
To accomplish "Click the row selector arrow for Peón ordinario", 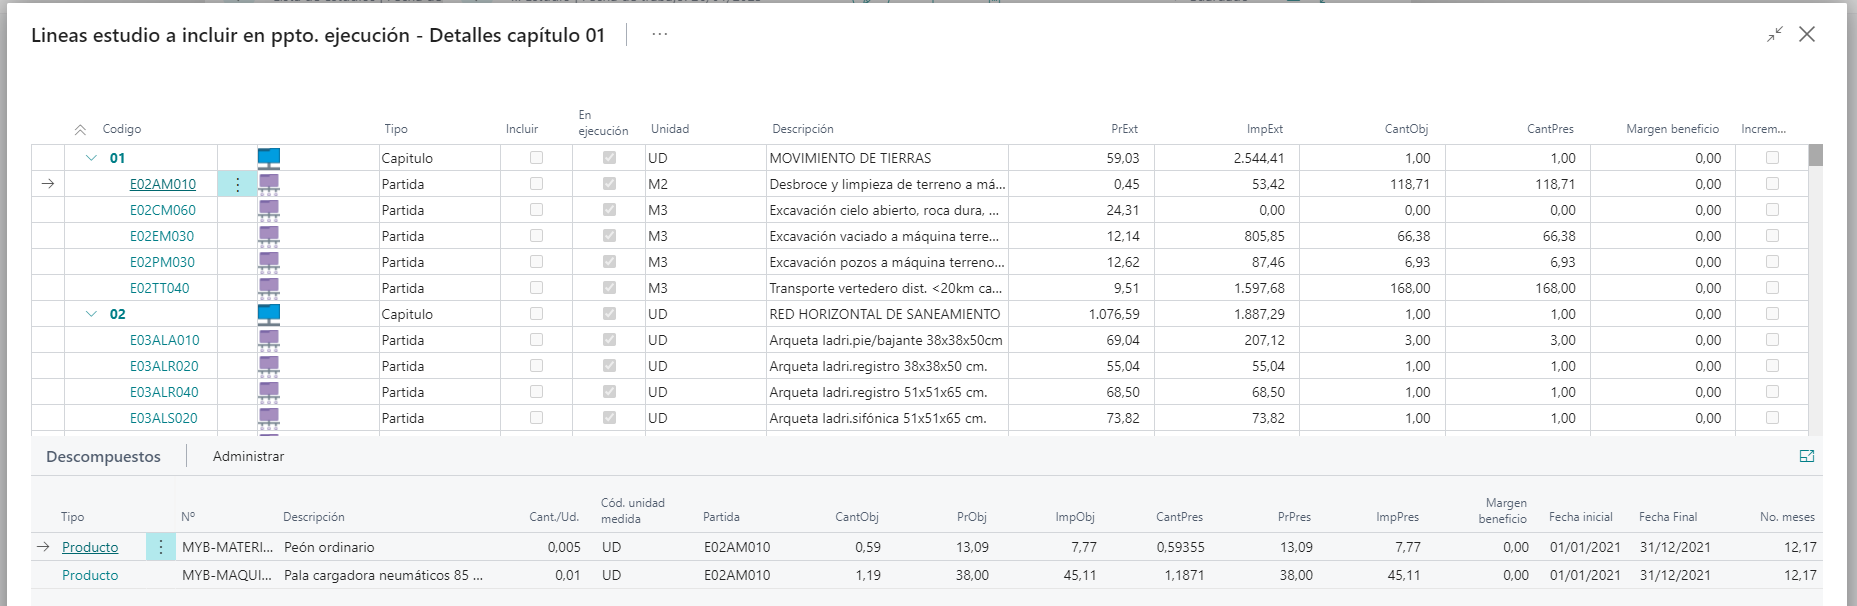I will click(x=43, y=547).
